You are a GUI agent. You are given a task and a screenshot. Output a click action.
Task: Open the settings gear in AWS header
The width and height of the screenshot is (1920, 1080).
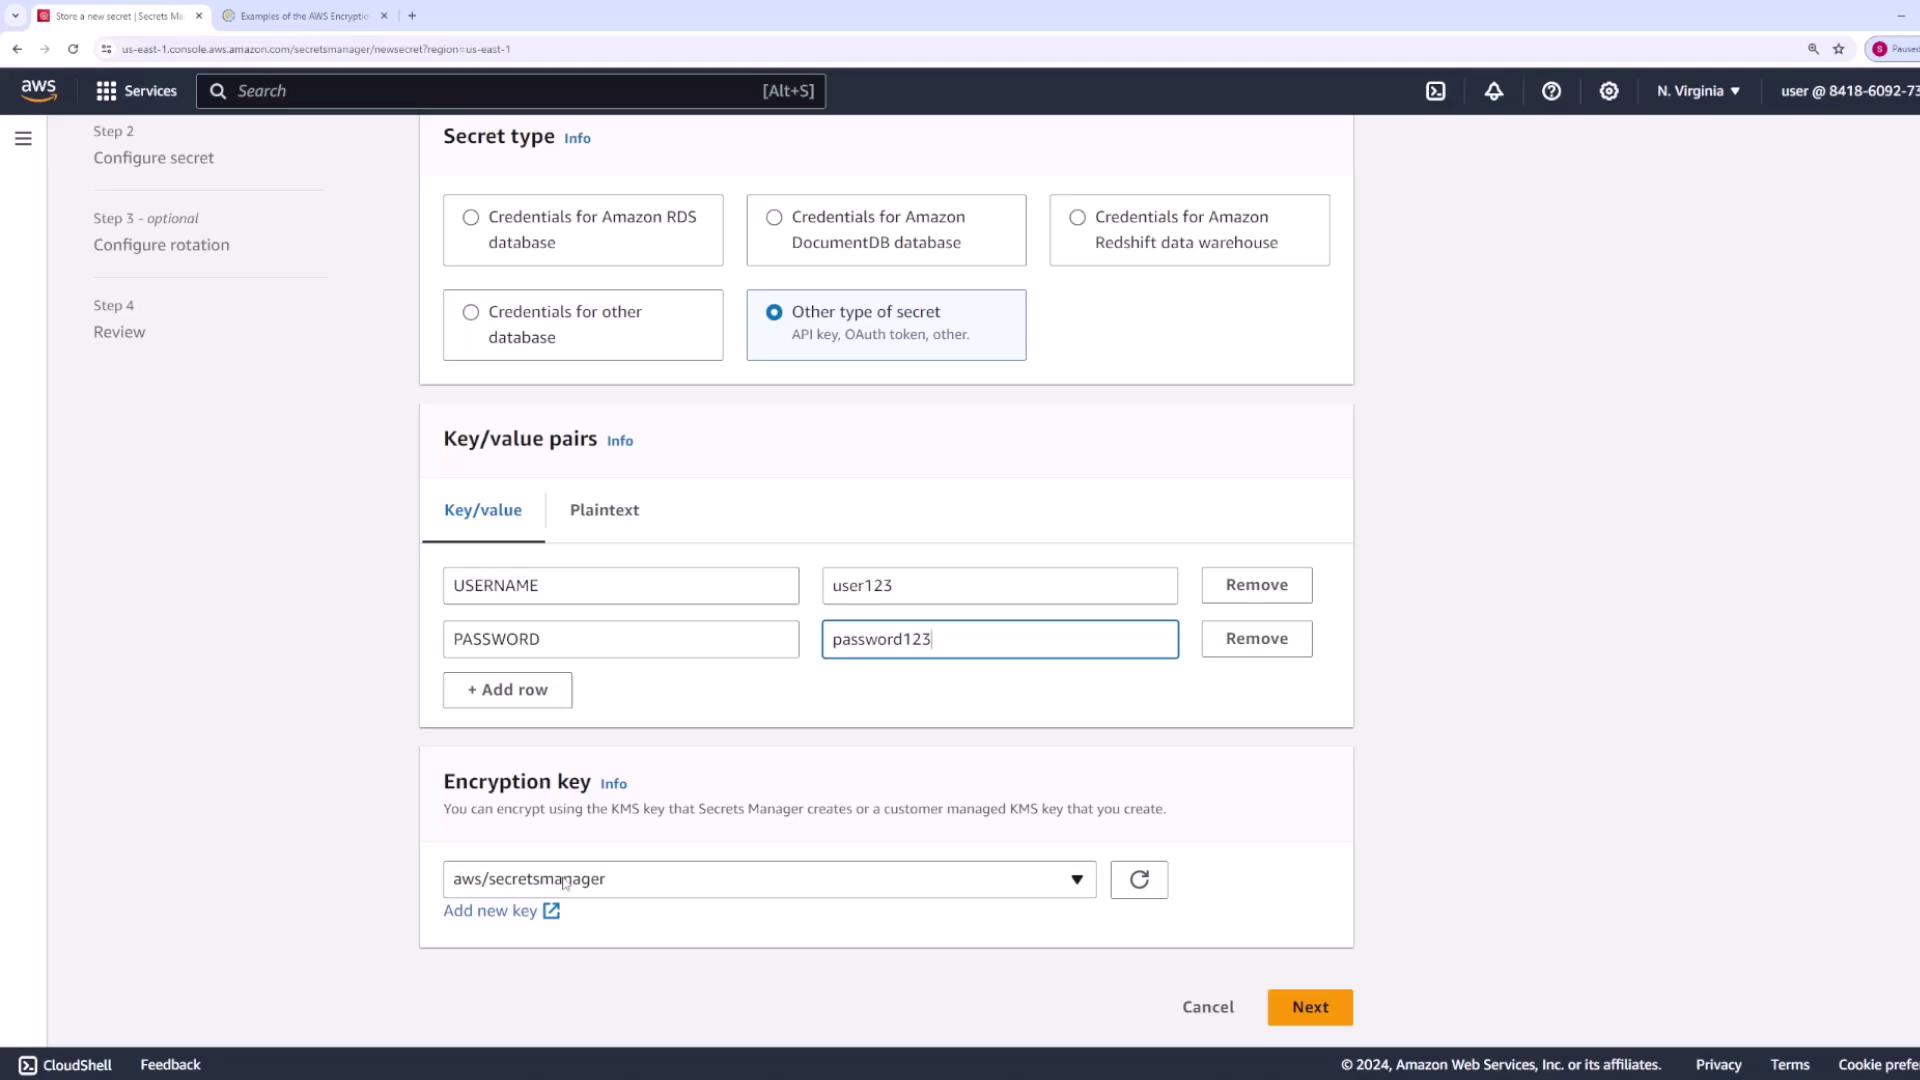tap(1608, 91)
